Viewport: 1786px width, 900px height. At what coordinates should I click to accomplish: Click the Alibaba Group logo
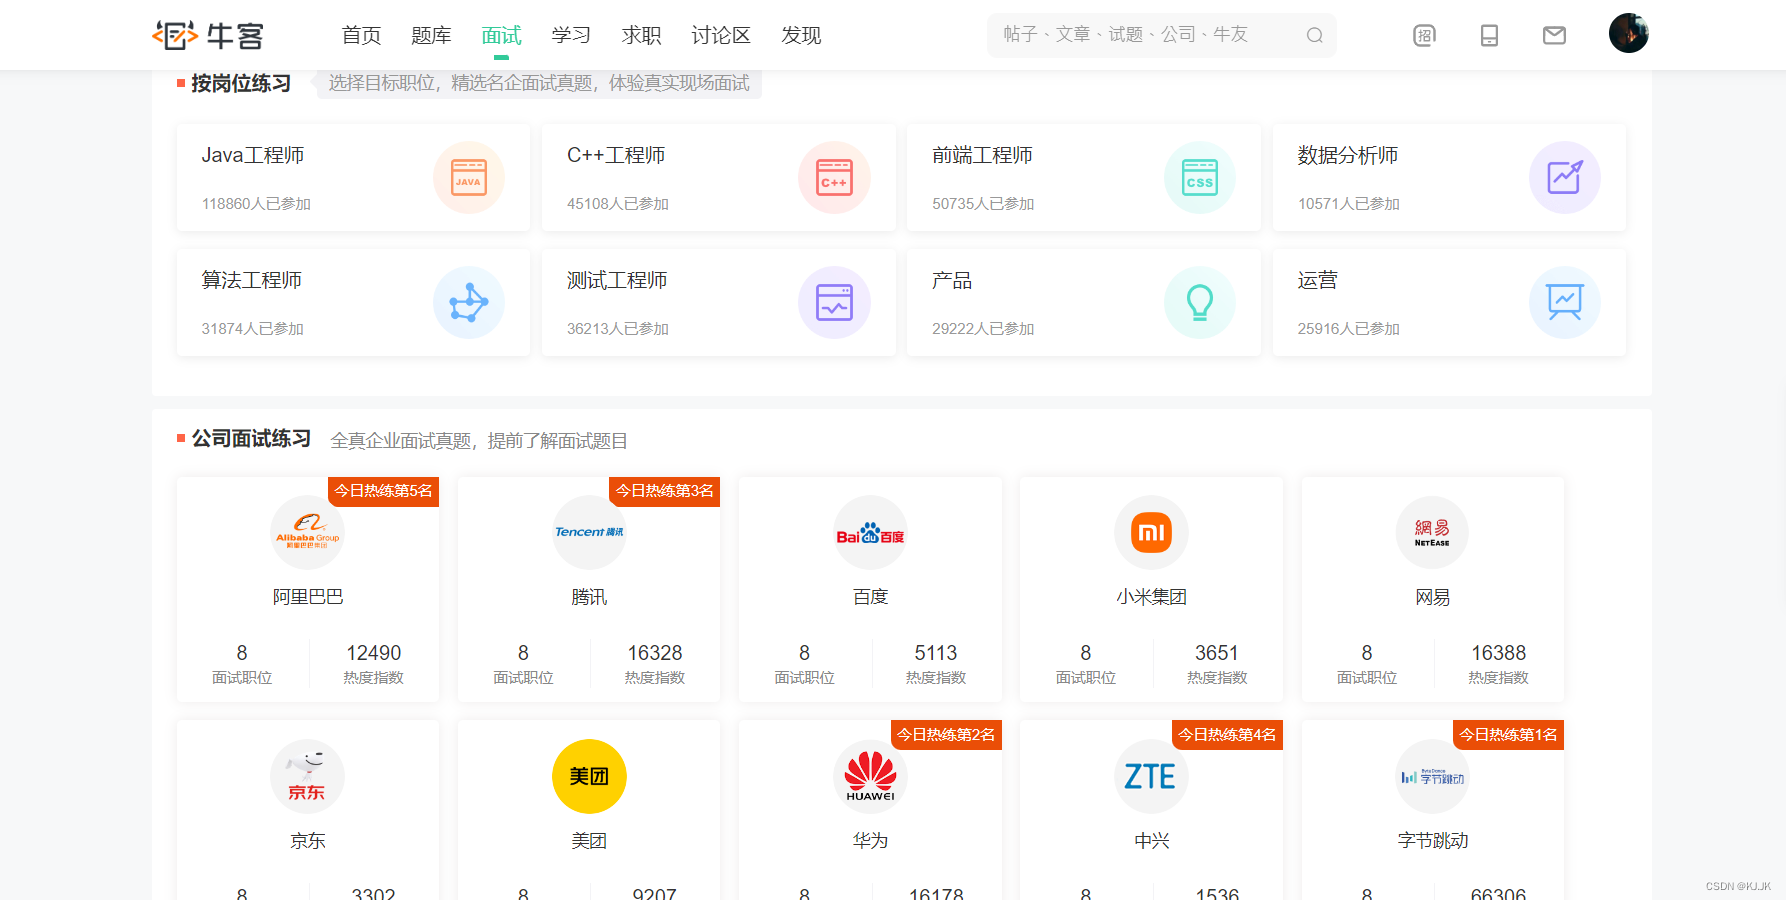(x=308, y=532)
